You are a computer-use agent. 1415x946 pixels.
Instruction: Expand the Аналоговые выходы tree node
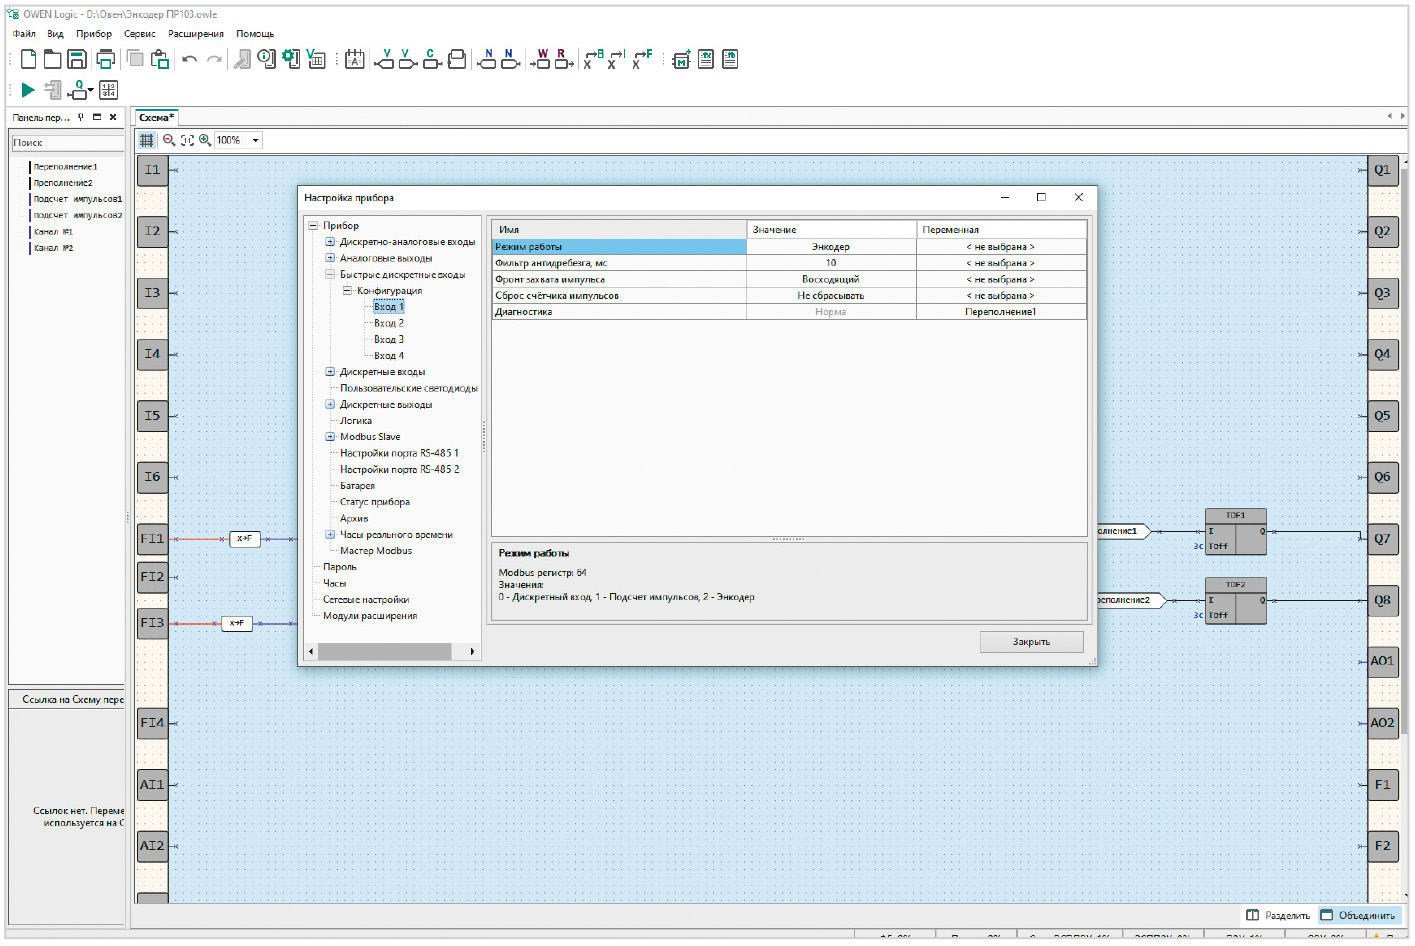point(330,258)
